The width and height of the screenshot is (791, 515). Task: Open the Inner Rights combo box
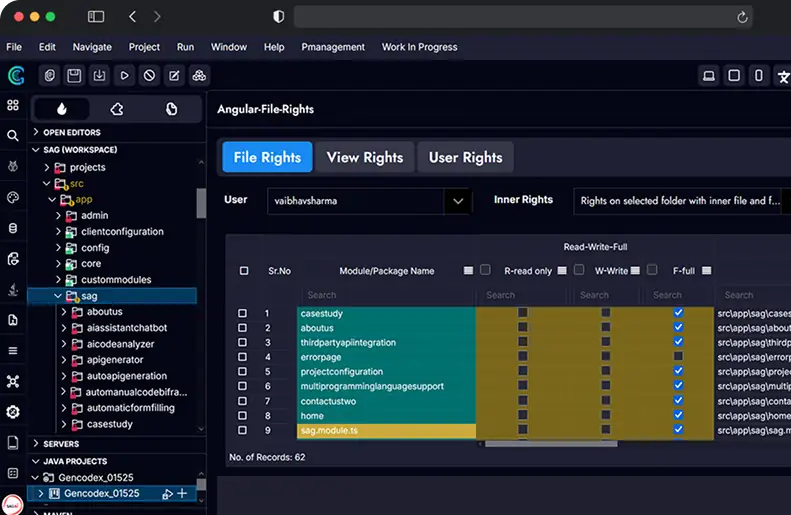681,201
